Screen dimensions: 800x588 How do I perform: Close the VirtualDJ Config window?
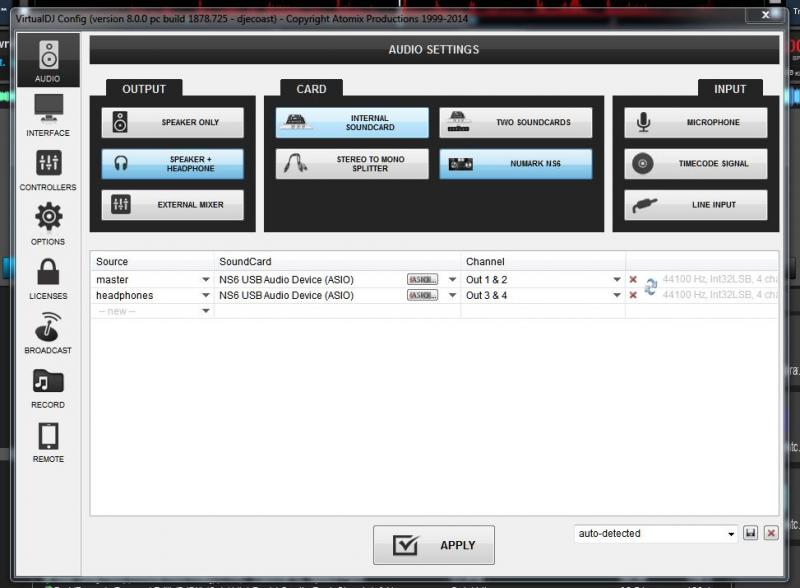point(765,15)
